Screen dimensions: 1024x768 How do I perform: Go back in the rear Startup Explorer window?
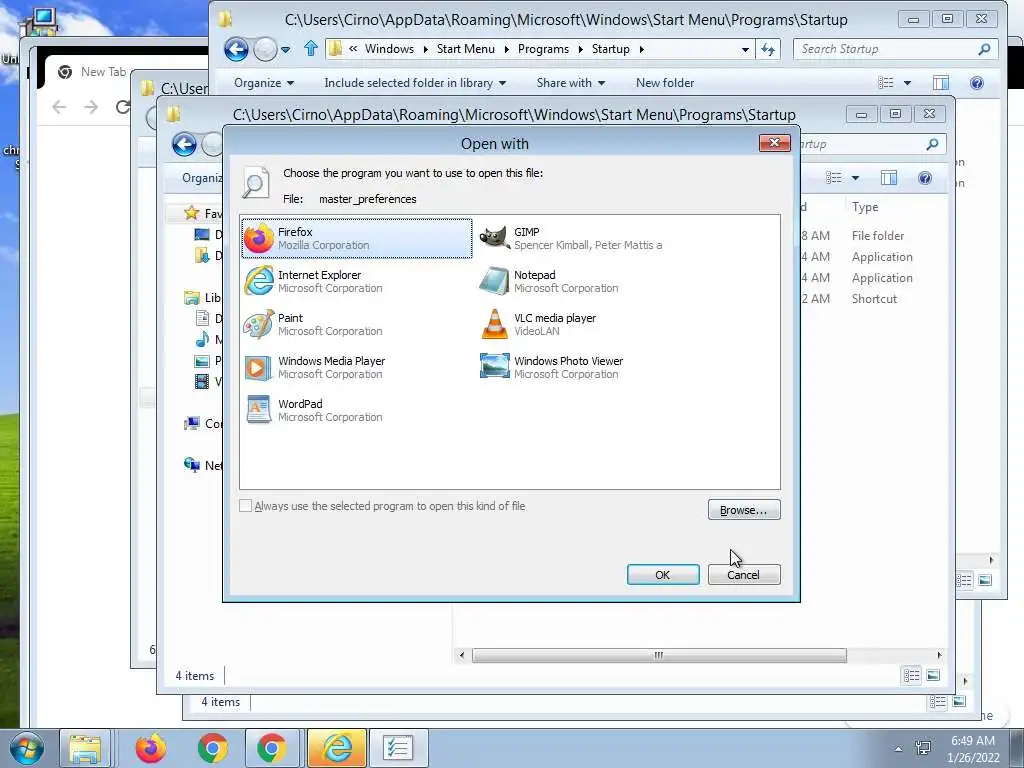236,49
